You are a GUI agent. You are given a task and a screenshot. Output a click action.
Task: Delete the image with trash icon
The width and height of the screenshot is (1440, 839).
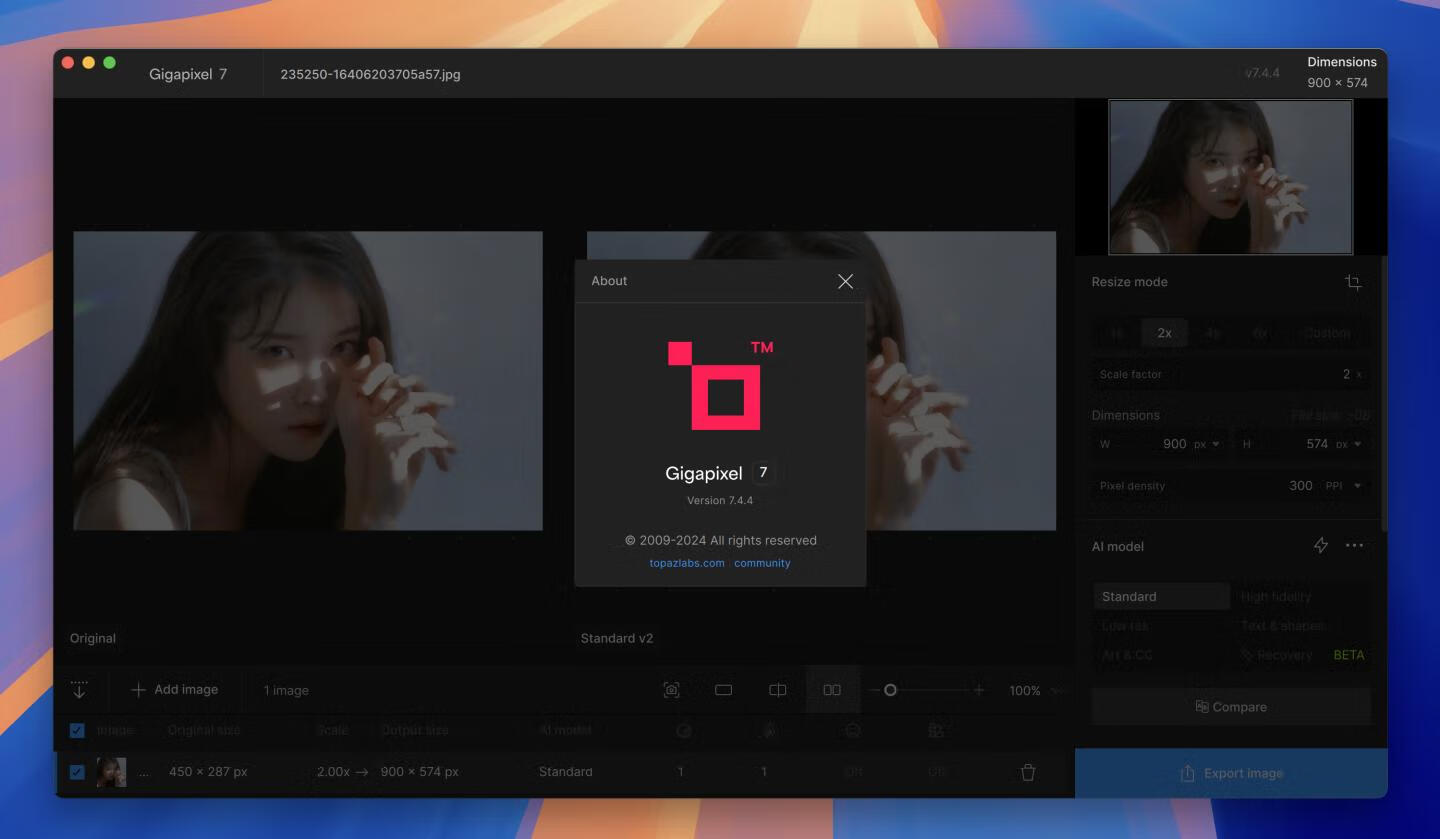point(1028,772)
